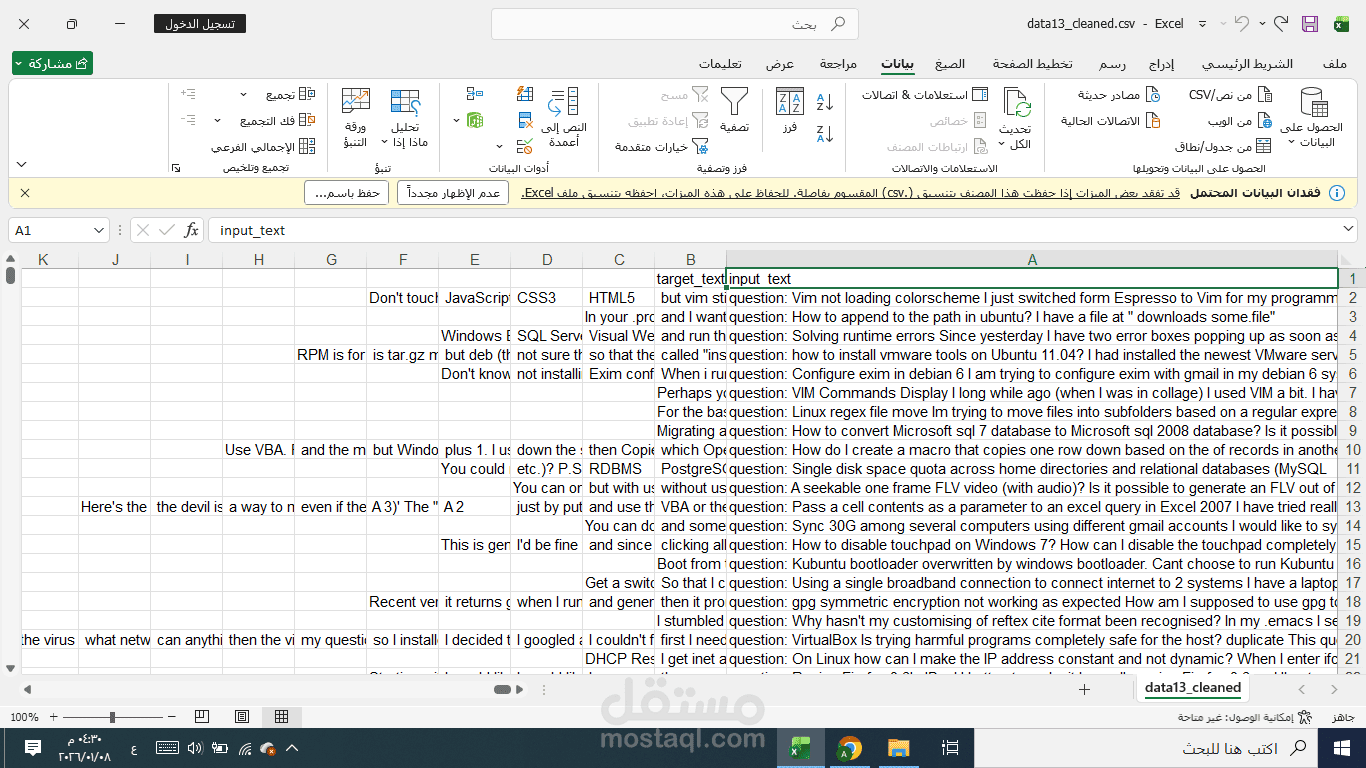Open Existing Connections (الاتصالات الحالية)
Viewport: 1366px width, 768px height.
point(1110,121)
